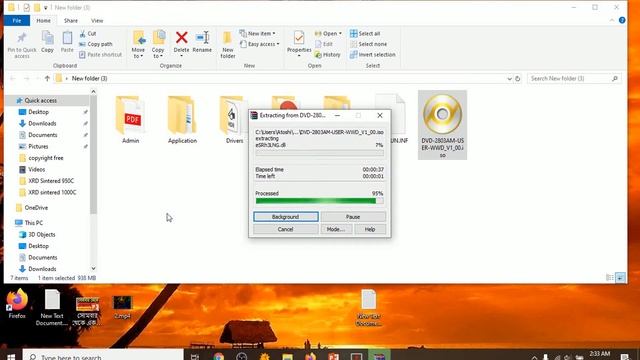The image size is (640, 360).
Task: Click the navigation pane scrollbar
Action: pos(93,154)
